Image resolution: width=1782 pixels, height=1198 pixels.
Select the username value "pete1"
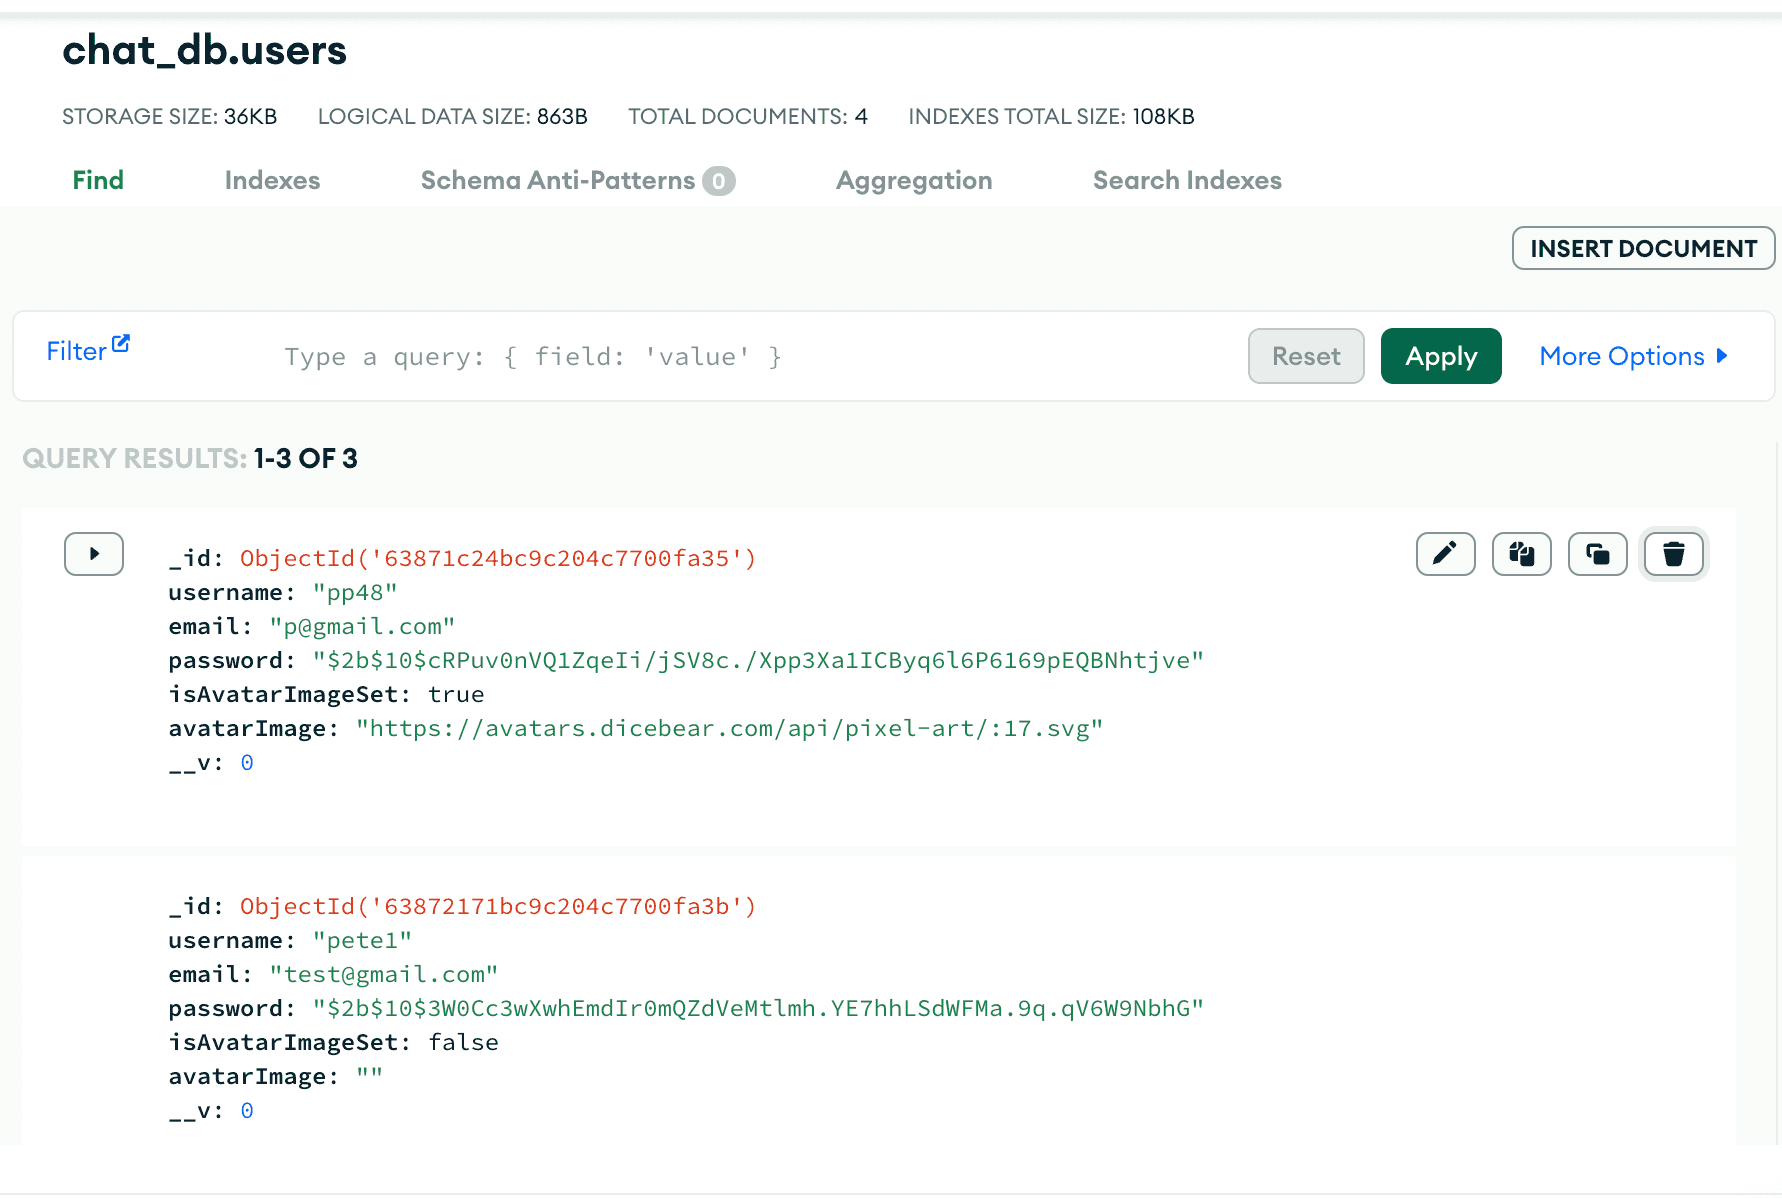(362, 941)
